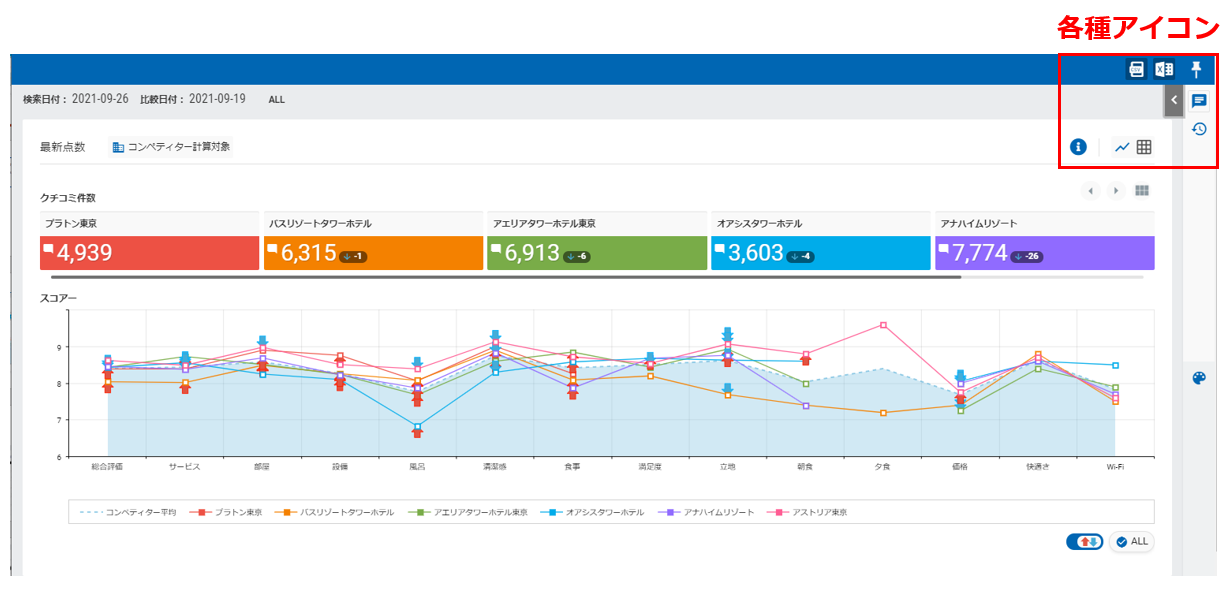
Task: Export data with the CSV icon
Action: [1136, 69]
